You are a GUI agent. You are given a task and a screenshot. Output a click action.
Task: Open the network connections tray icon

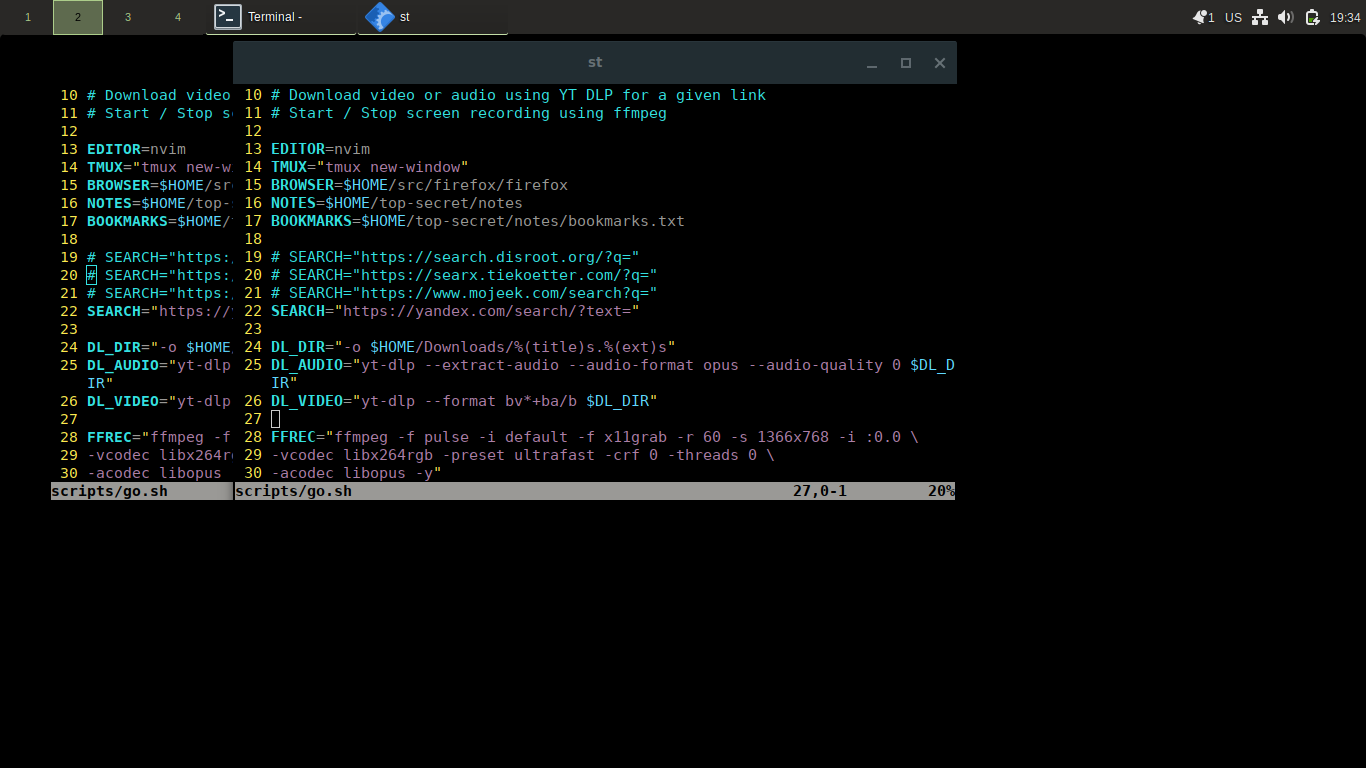tap(1260, 17)
